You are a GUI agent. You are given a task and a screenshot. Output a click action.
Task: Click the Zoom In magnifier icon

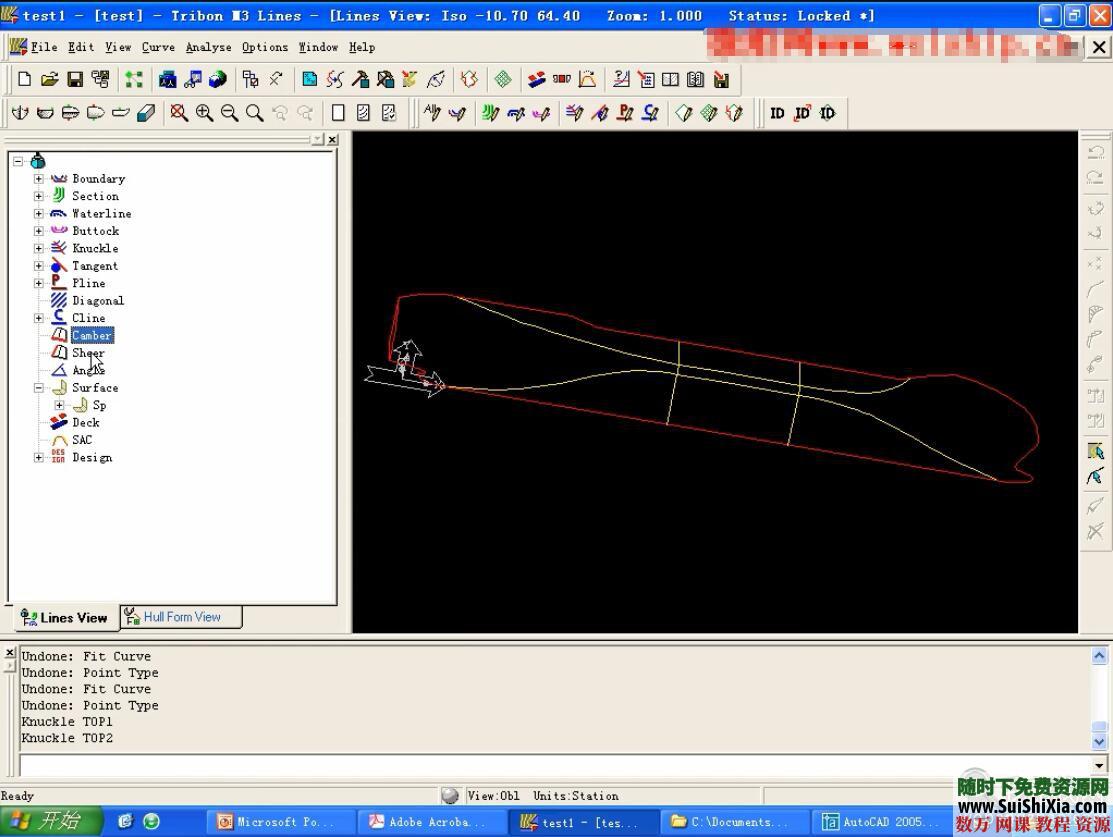[x=204, y=113]
